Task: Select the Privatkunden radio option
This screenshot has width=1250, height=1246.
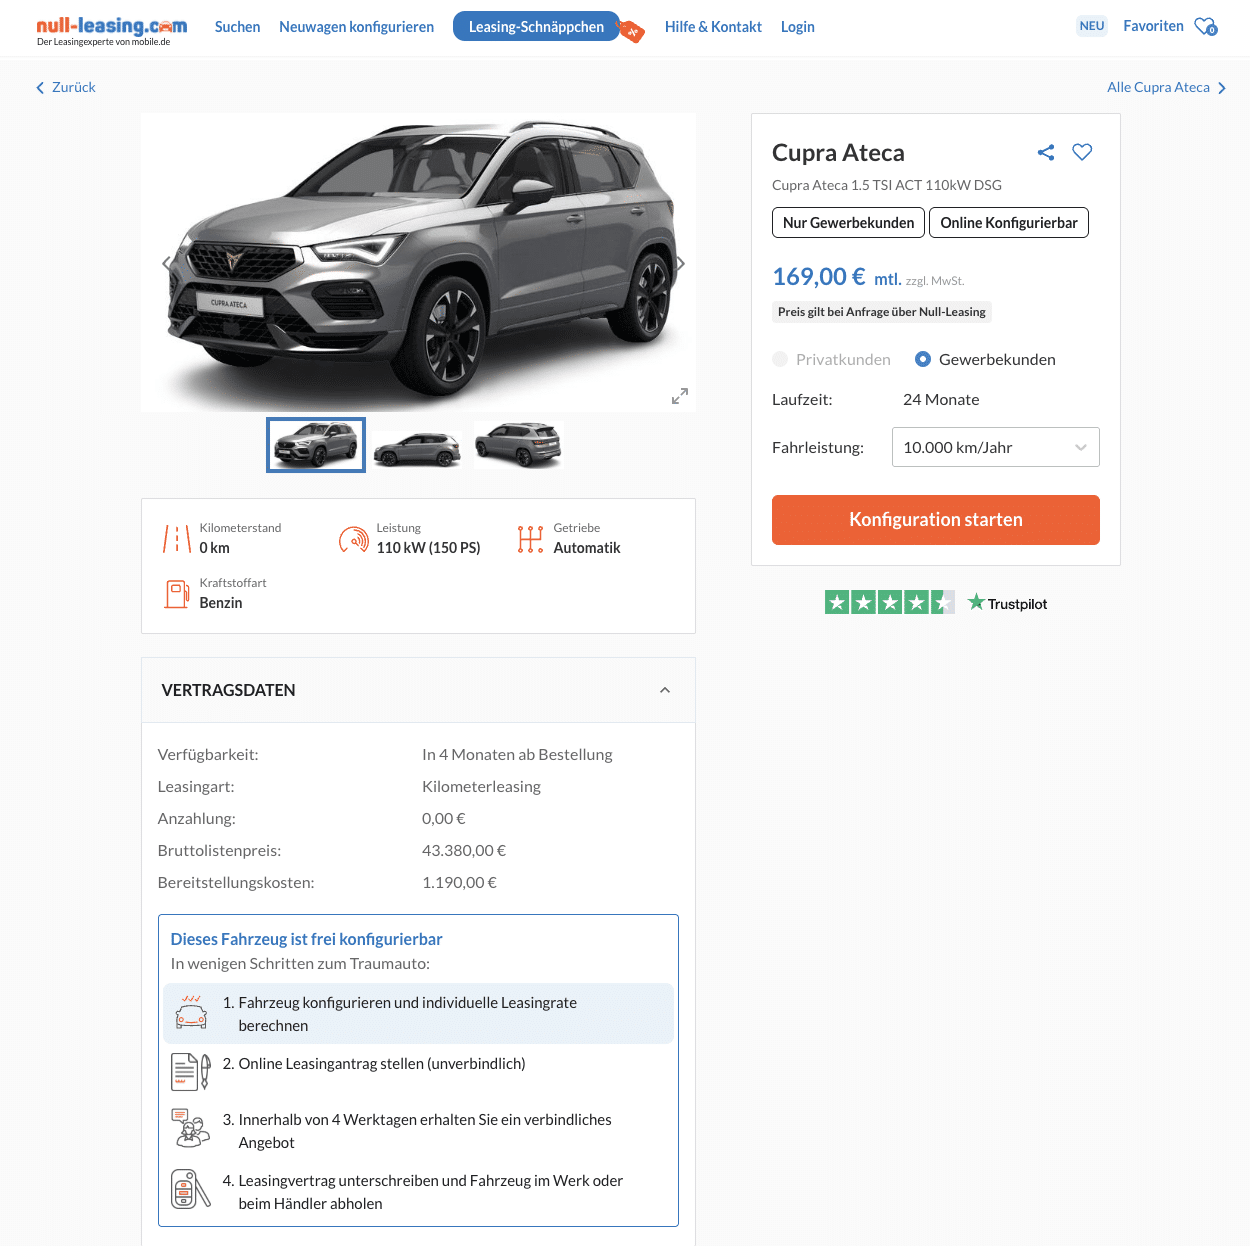Action: point(780,359)
